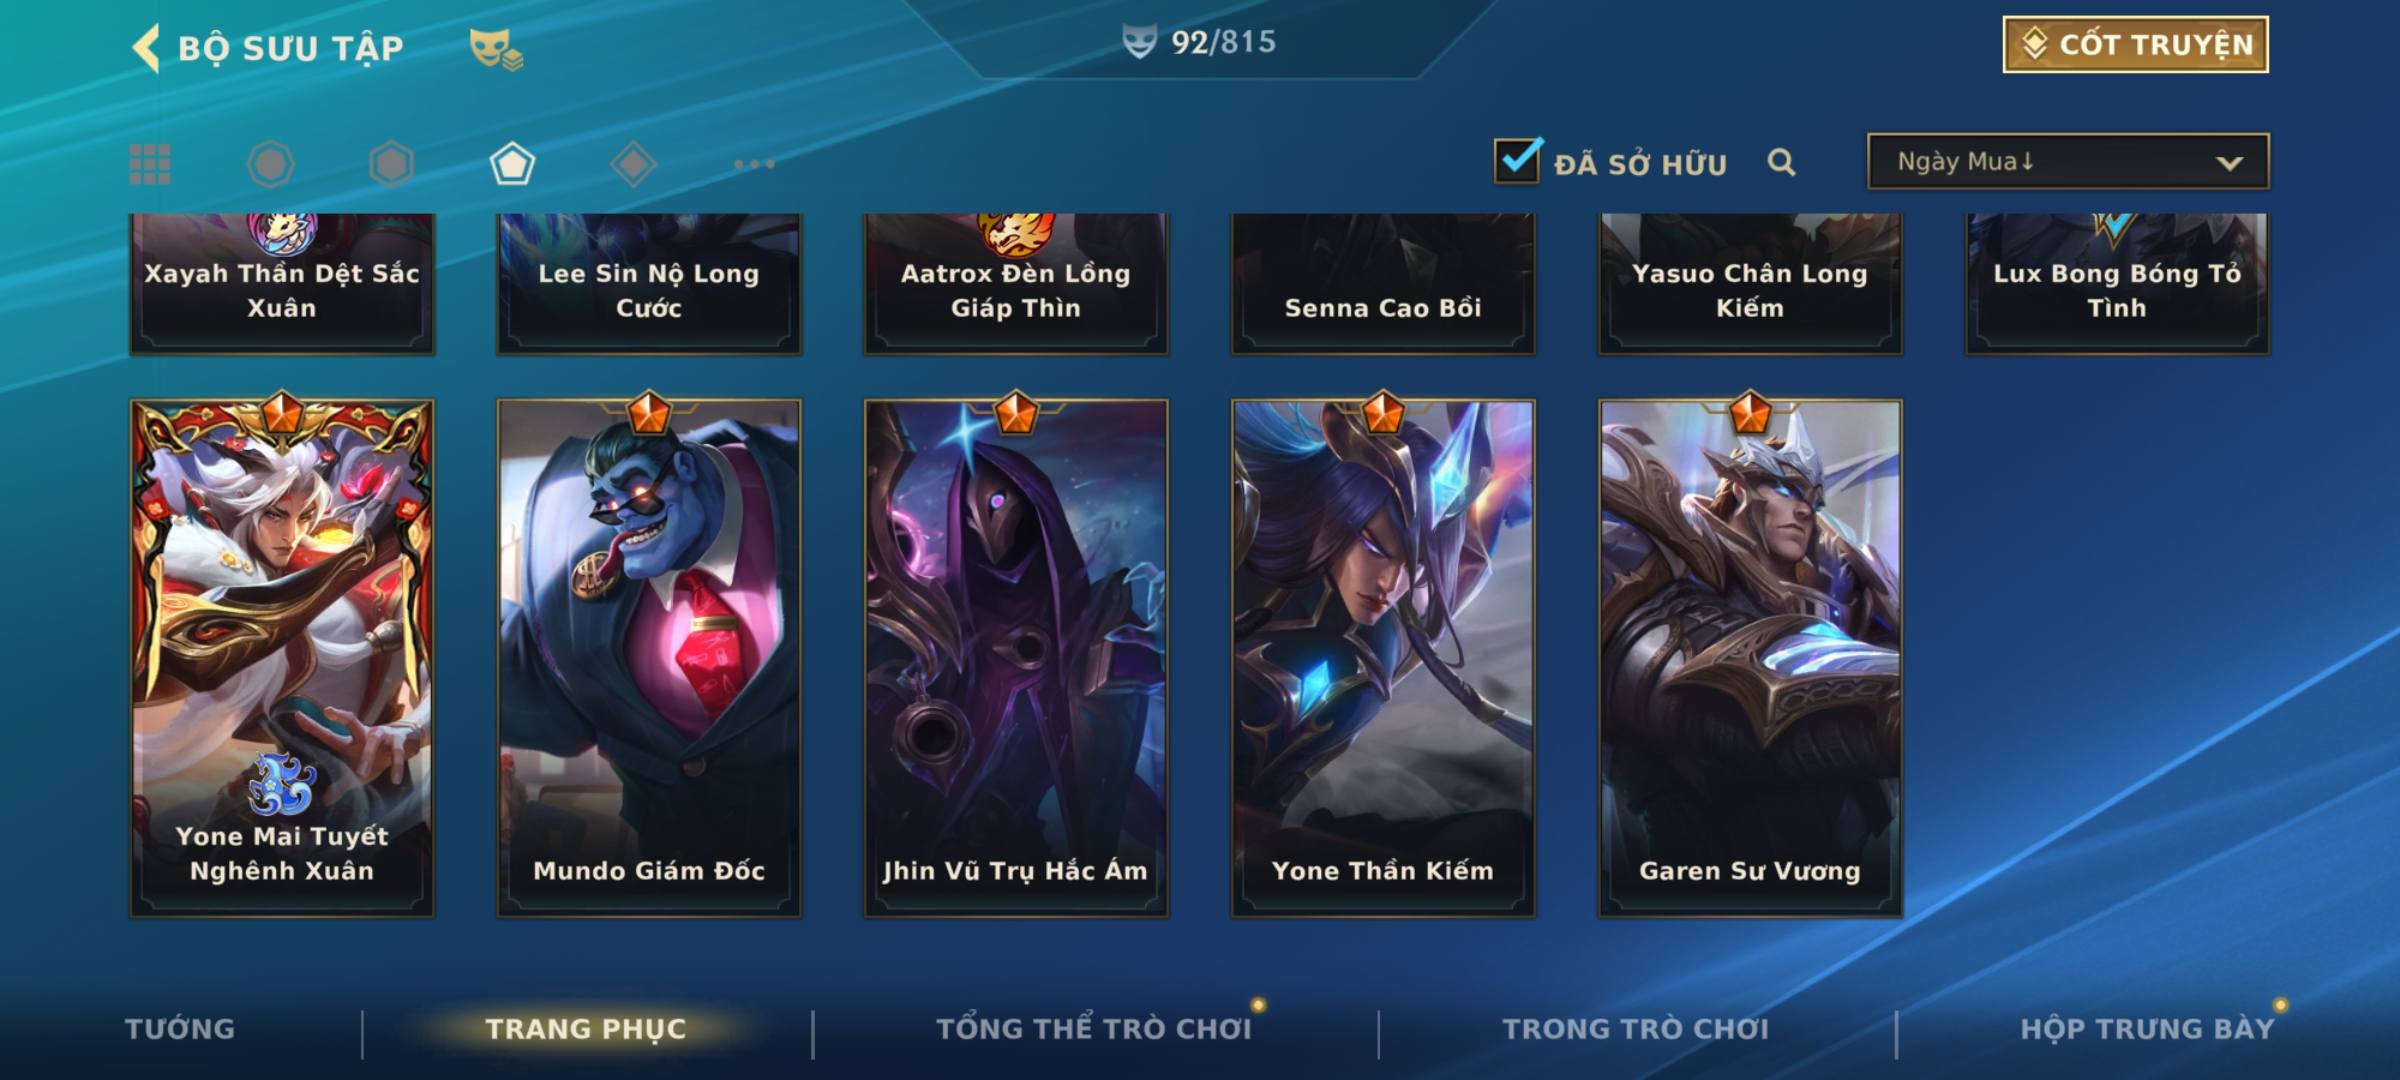The image size is (2400, 1080).
Task: Uncheck the Đã Sở Hữu checkbox
Action: (x=1517, y=160)
